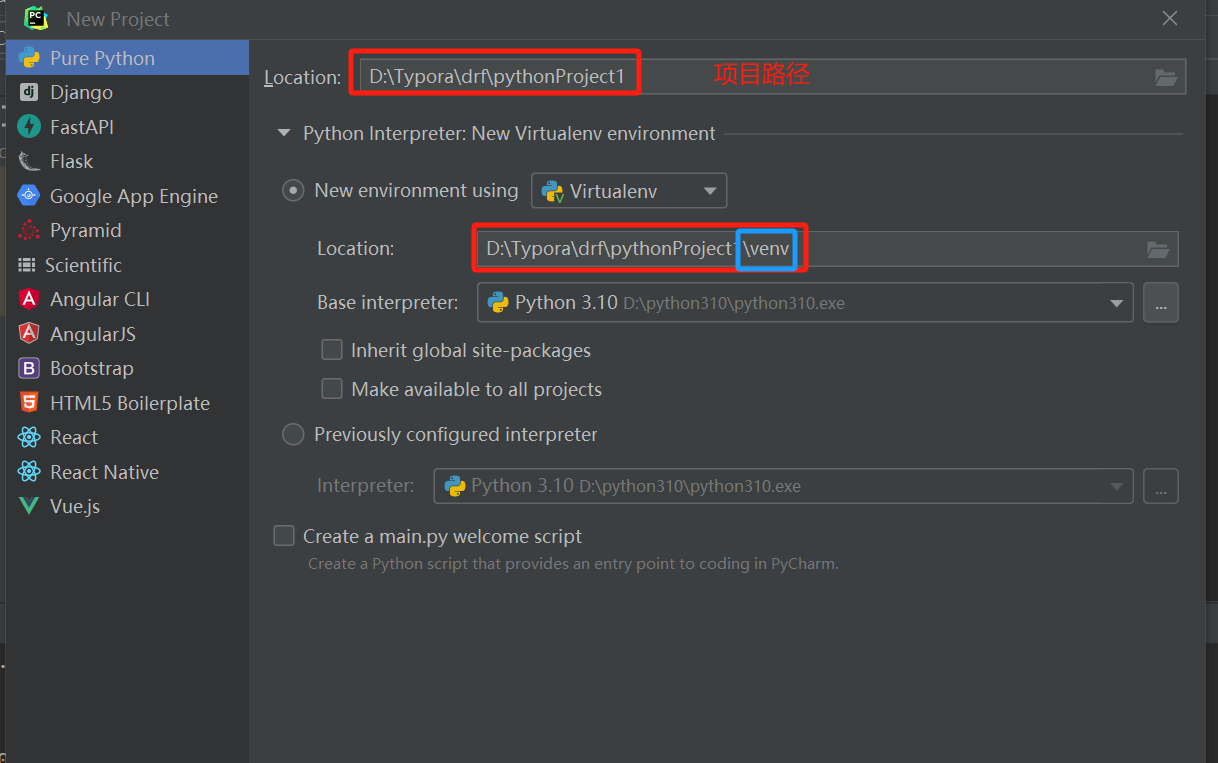Toggle Create a main.py welcome script
Image resolution: width=1218 pixels, height=763 pixels.
point(284,536)
